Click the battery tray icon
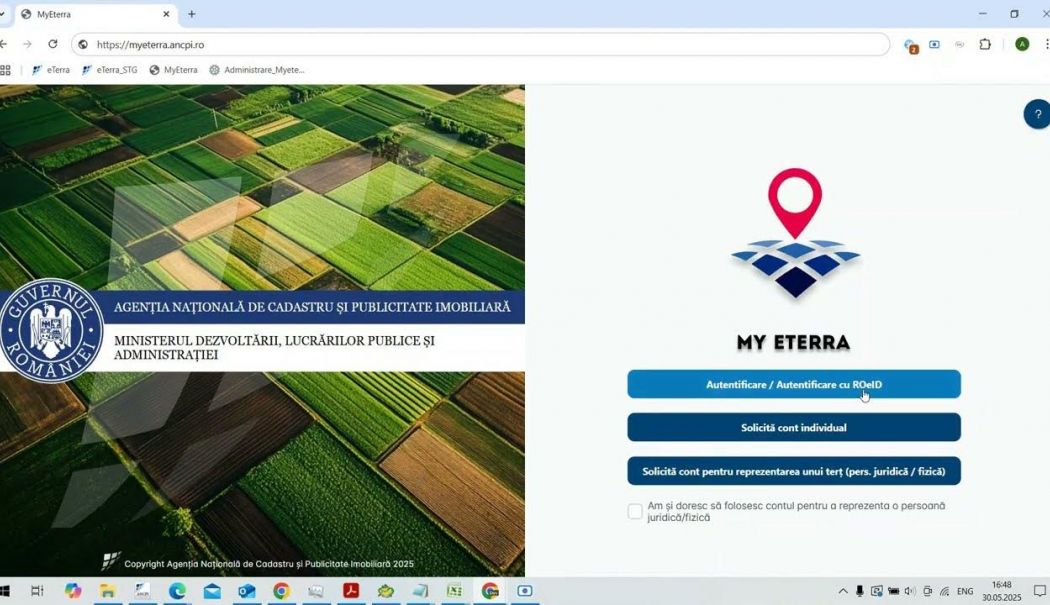Image resolution: width=1050 pixels, height=605 pixels. click(893, 591)
